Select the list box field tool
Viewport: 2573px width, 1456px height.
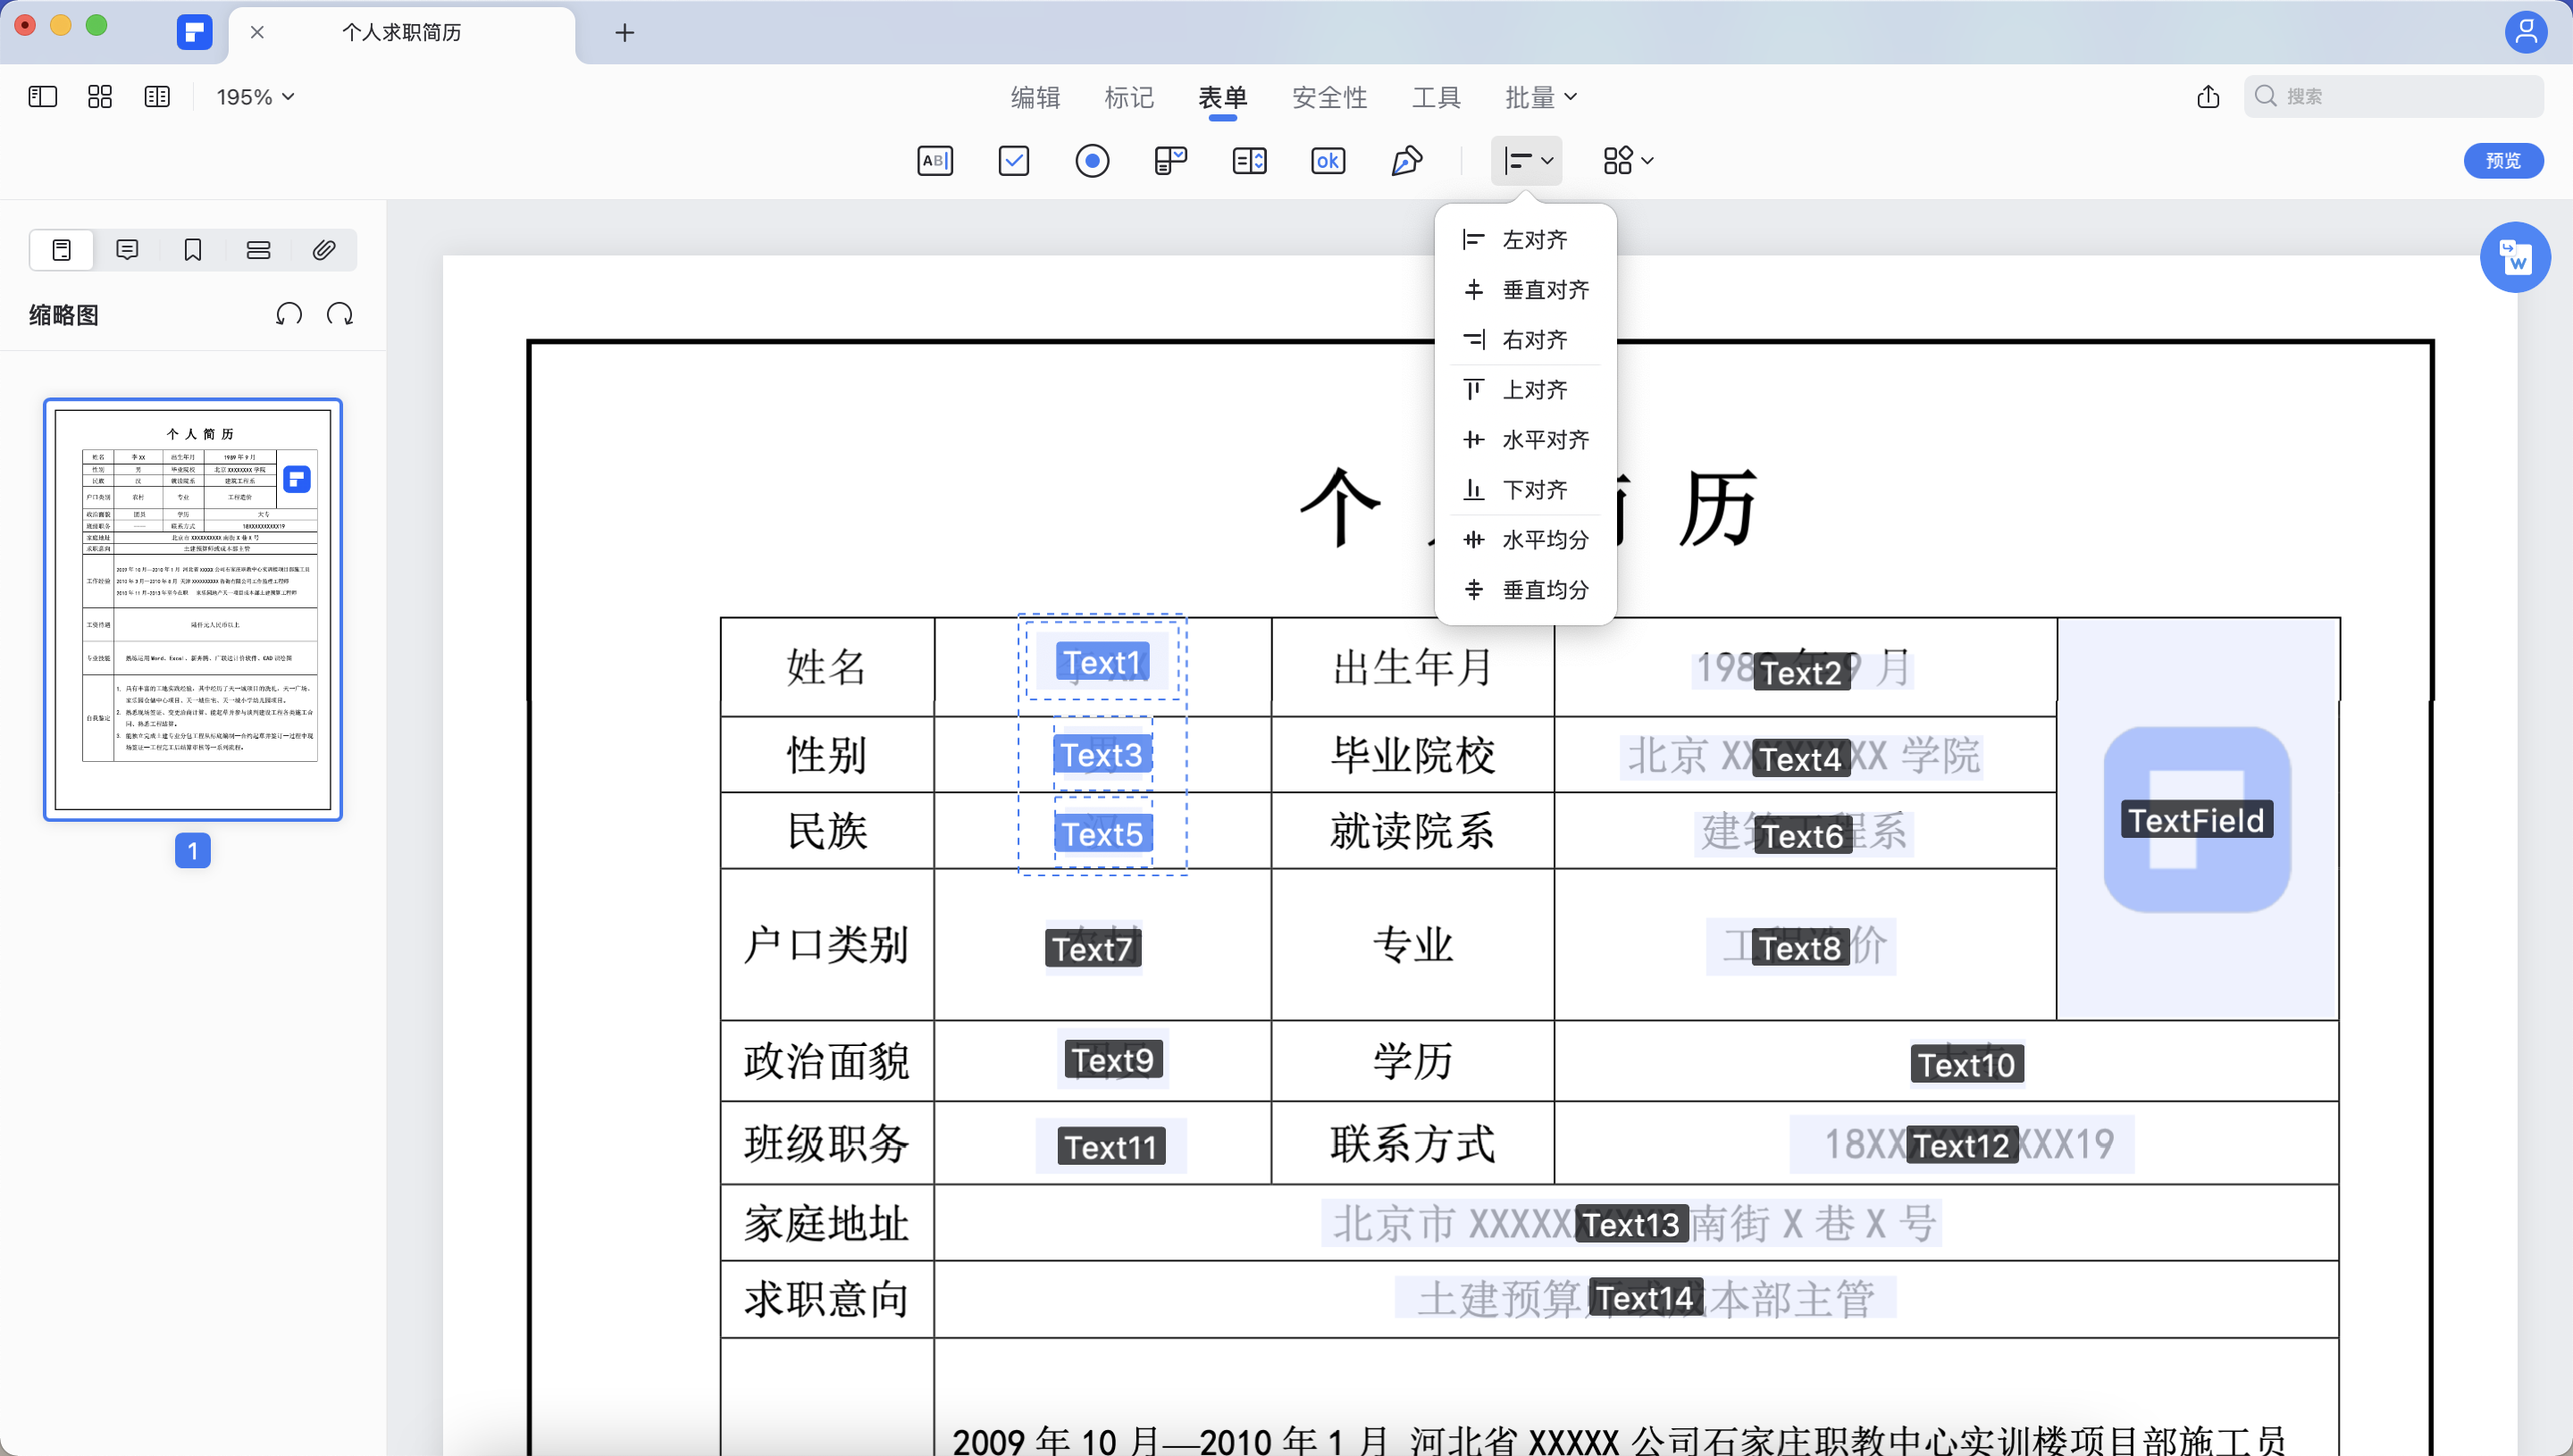1249,160
